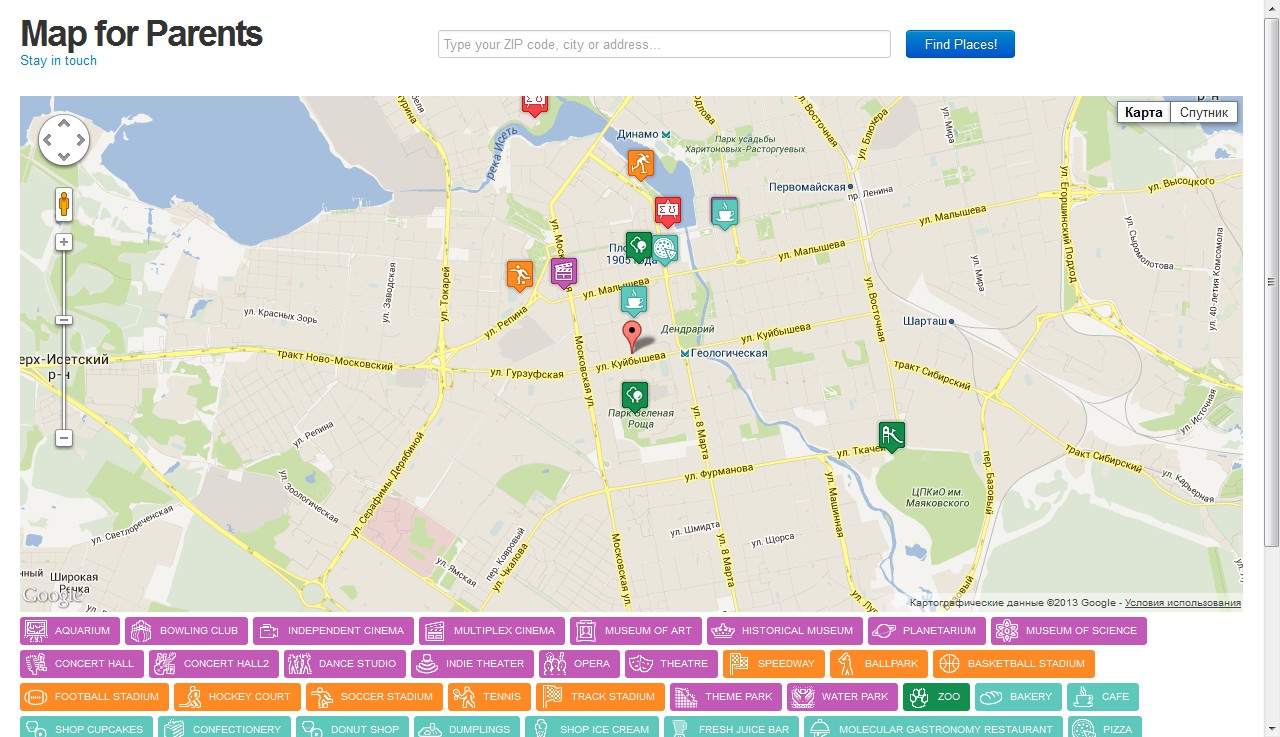Choose the Hockey Court category button

238,697
